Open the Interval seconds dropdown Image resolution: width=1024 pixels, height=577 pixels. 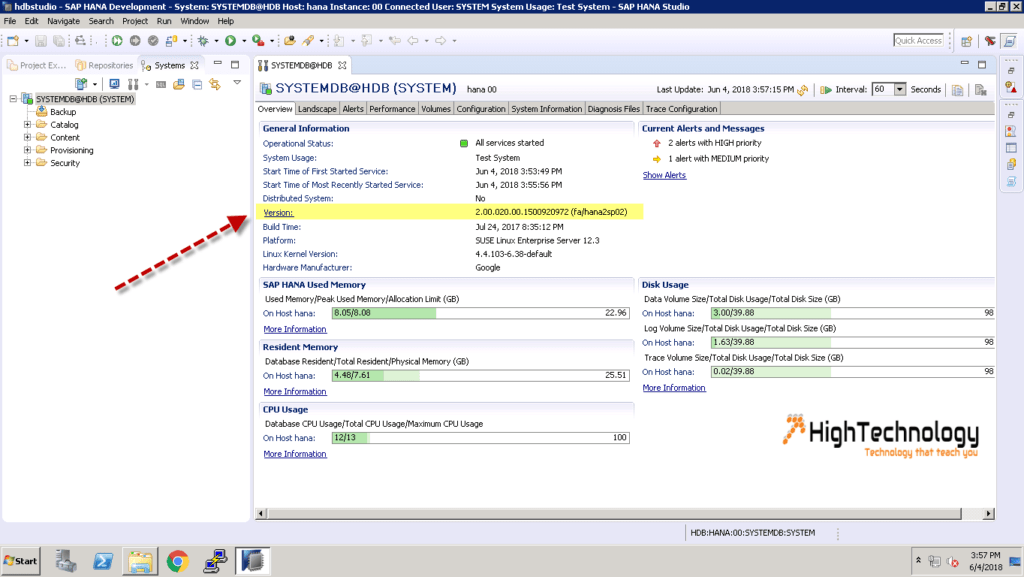pos(896,89)
